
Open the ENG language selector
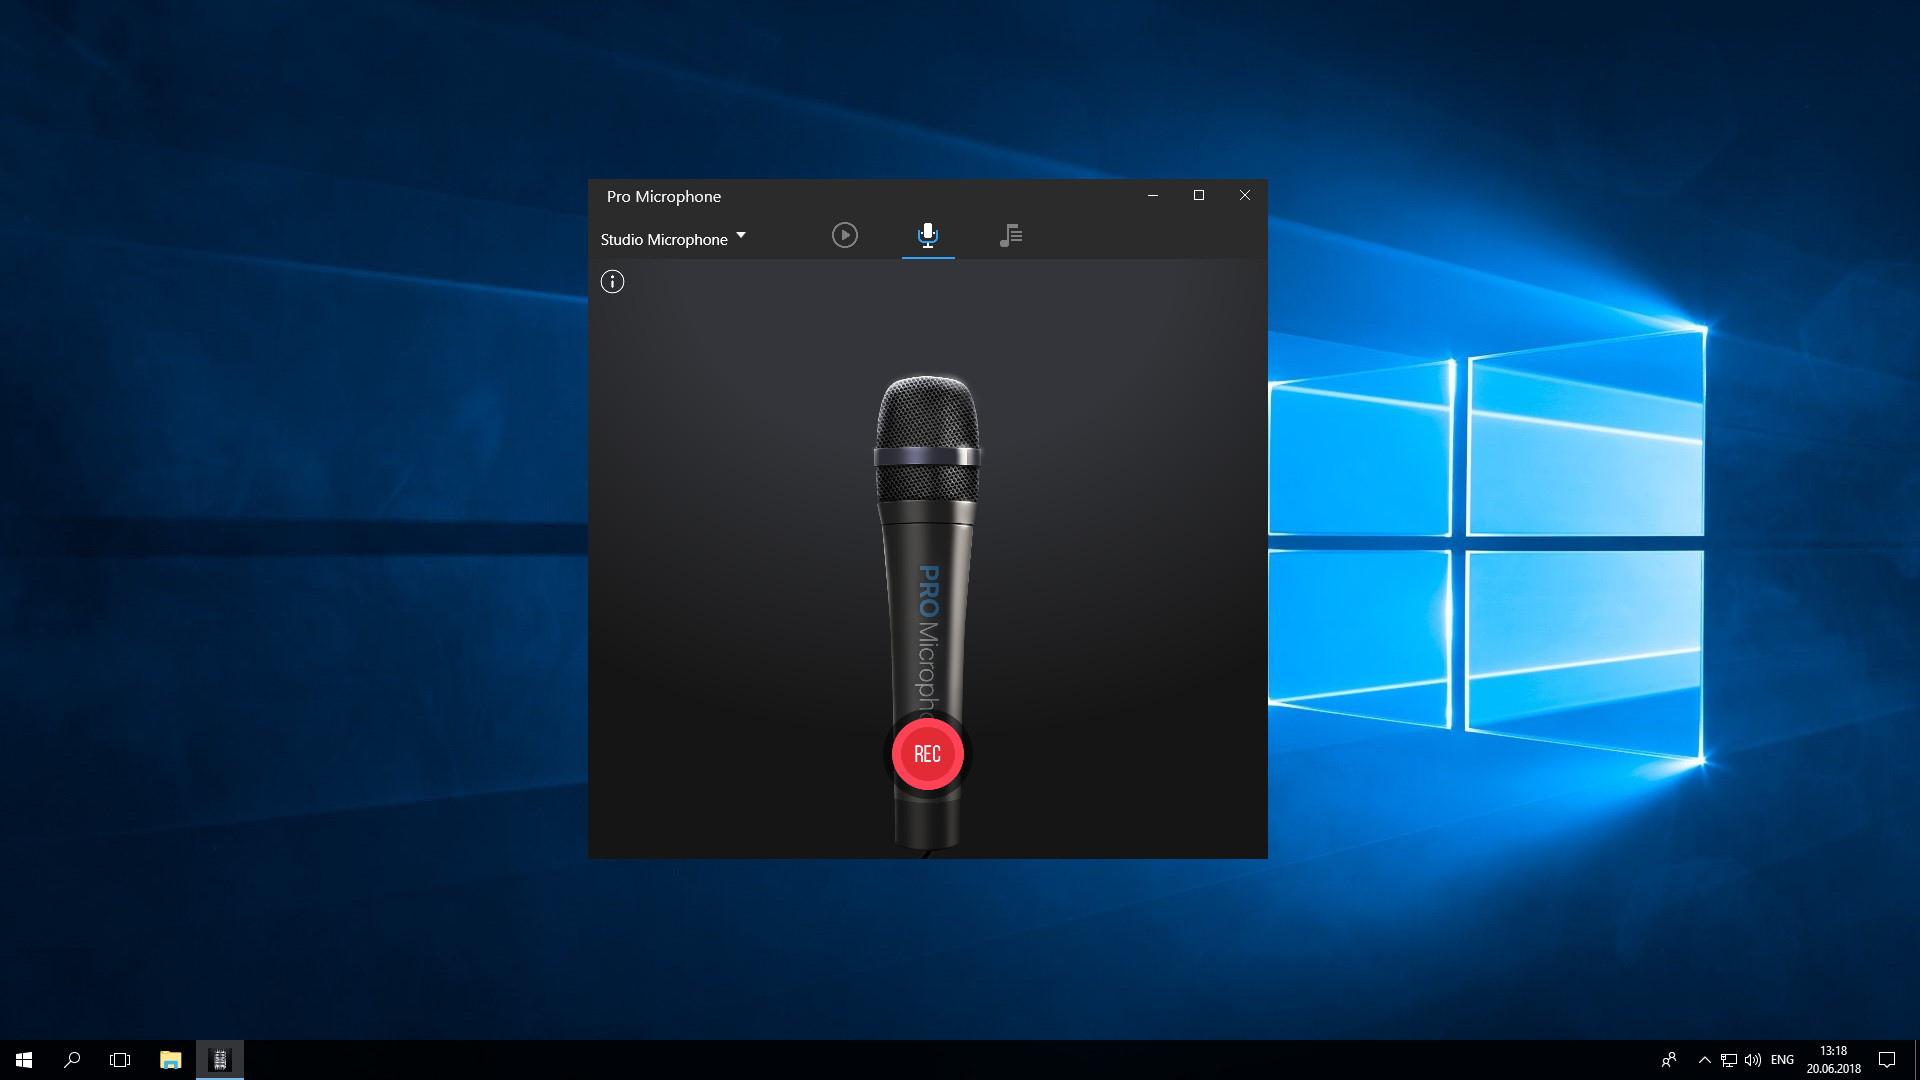click(x=1782, y=1059)
